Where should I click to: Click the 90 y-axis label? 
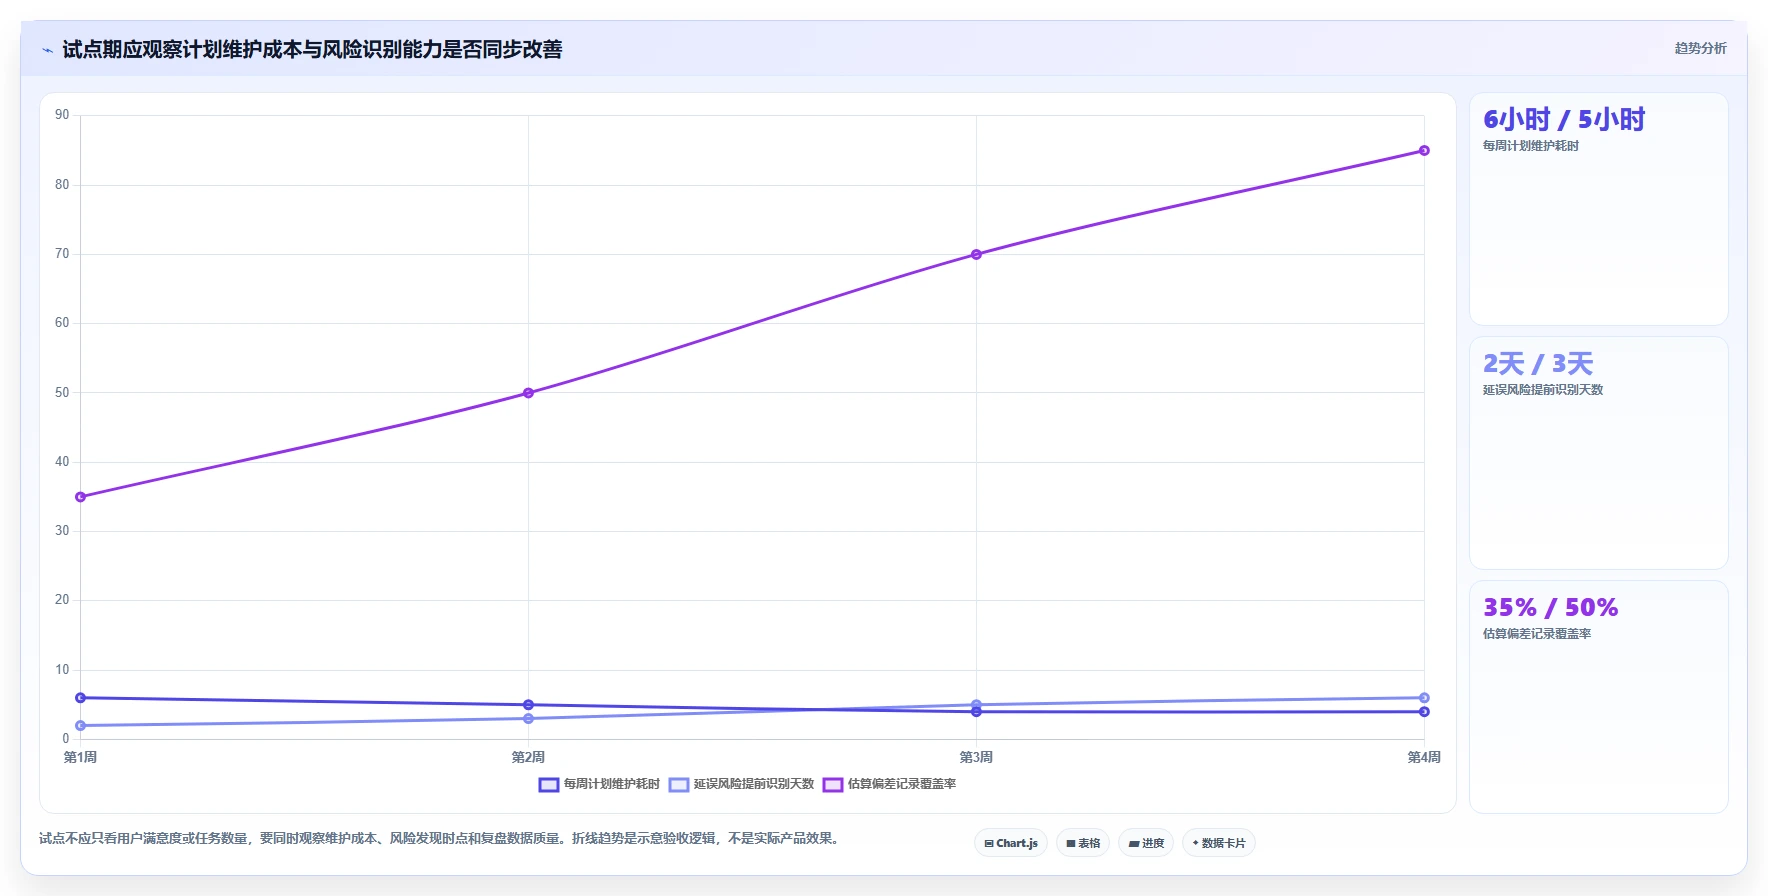(62, 115)
